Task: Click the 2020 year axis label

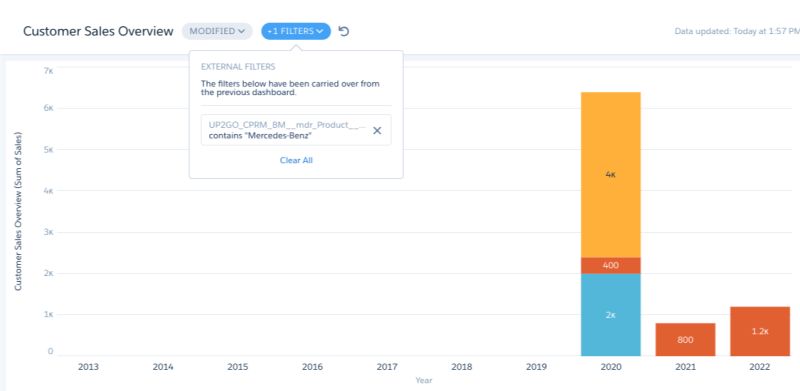Action: 611,366
